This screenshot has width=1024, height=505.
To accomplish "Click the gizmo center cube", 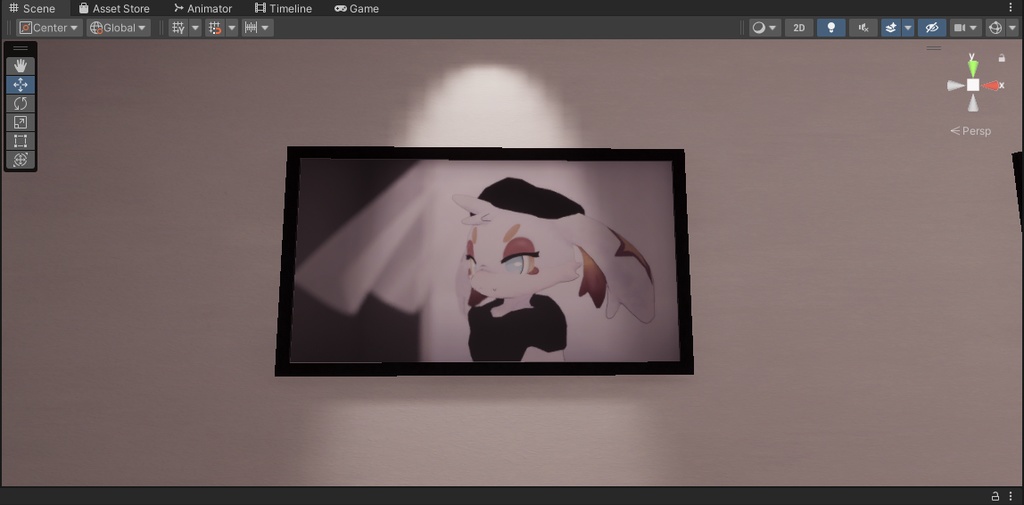I will point(973,85).
